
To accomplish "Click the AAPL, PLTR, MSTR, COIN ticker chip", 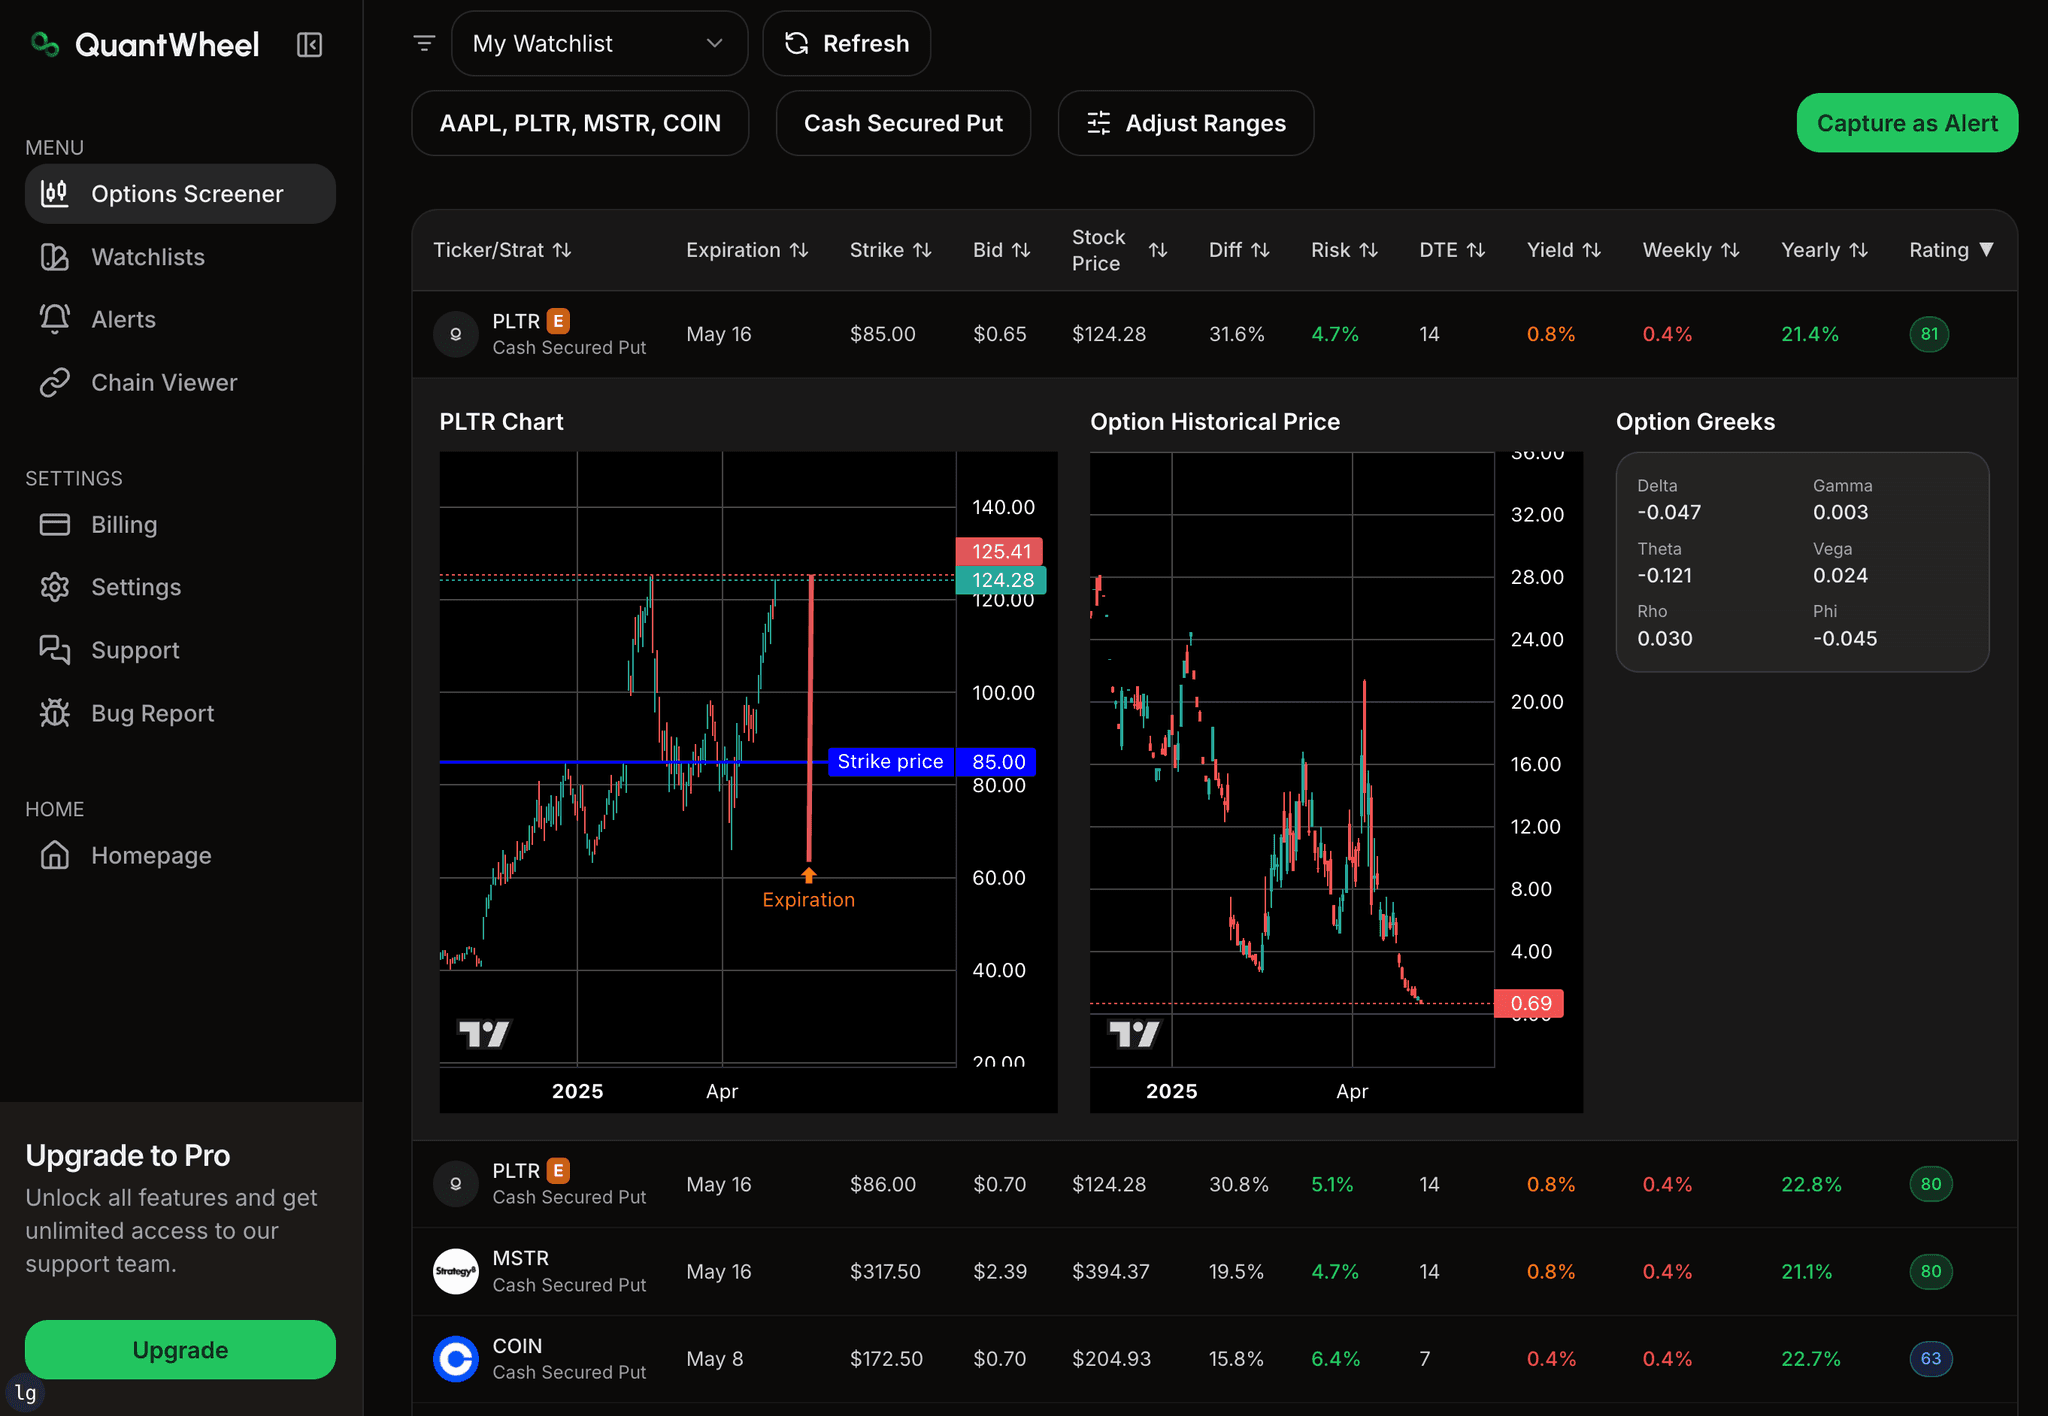I will coord(580,123).
